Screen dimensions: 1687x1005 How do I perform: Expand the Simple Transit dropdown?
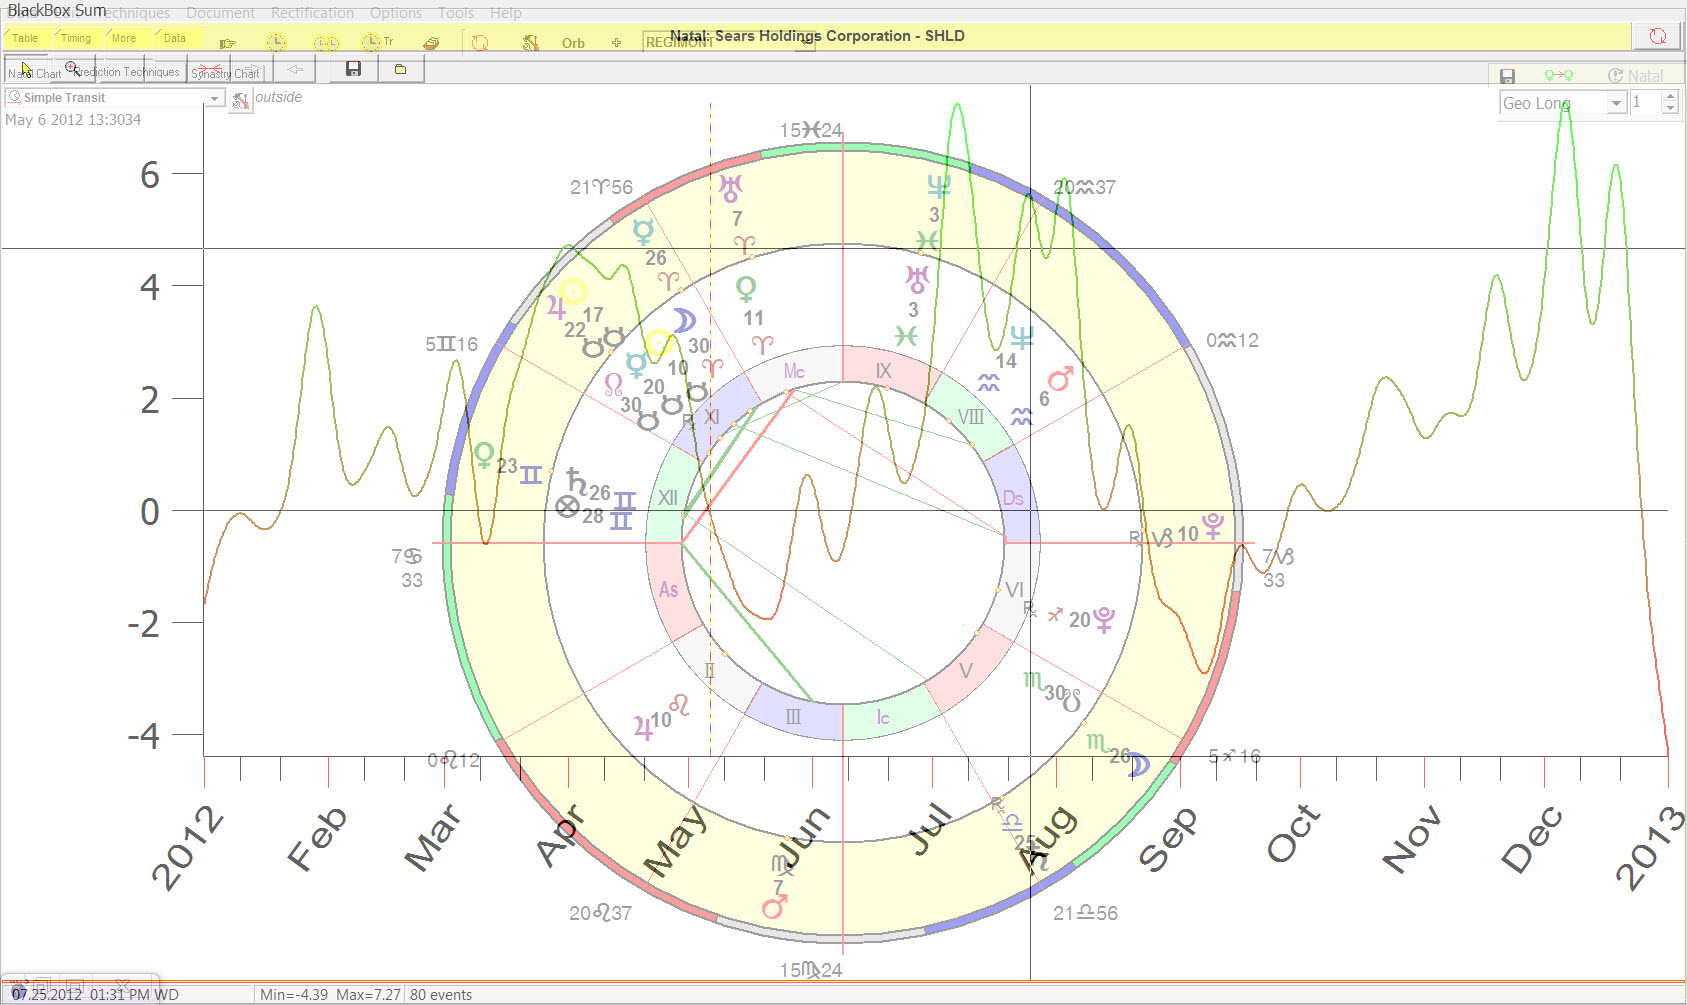(214, 98)
